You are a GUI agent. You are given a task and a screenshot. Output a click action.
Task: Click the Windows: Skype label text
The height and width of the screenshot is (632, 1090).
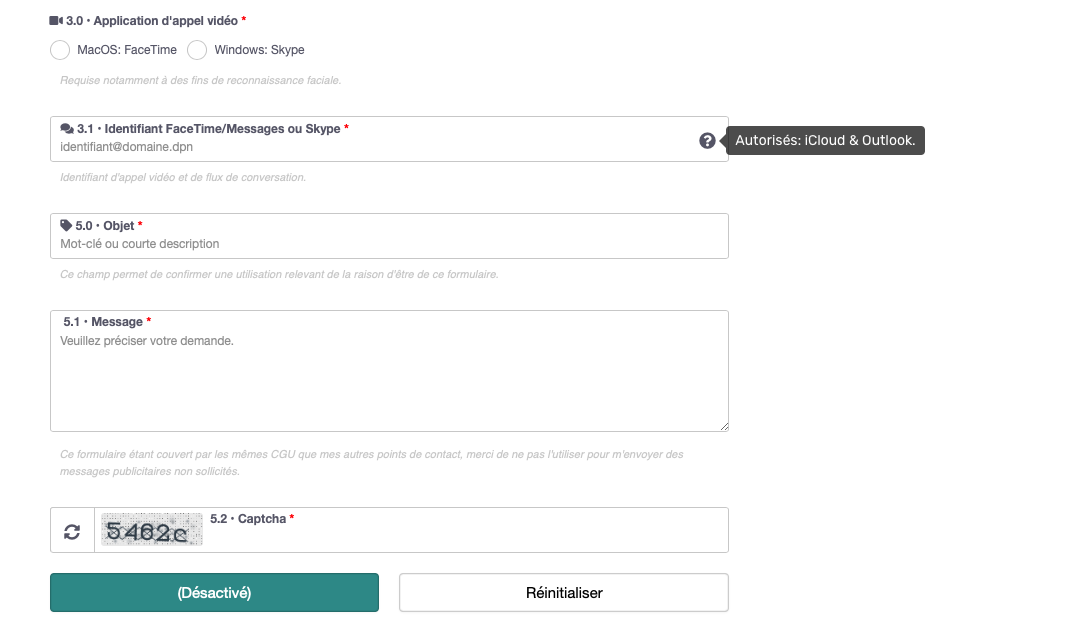click(x=259, y=50)
